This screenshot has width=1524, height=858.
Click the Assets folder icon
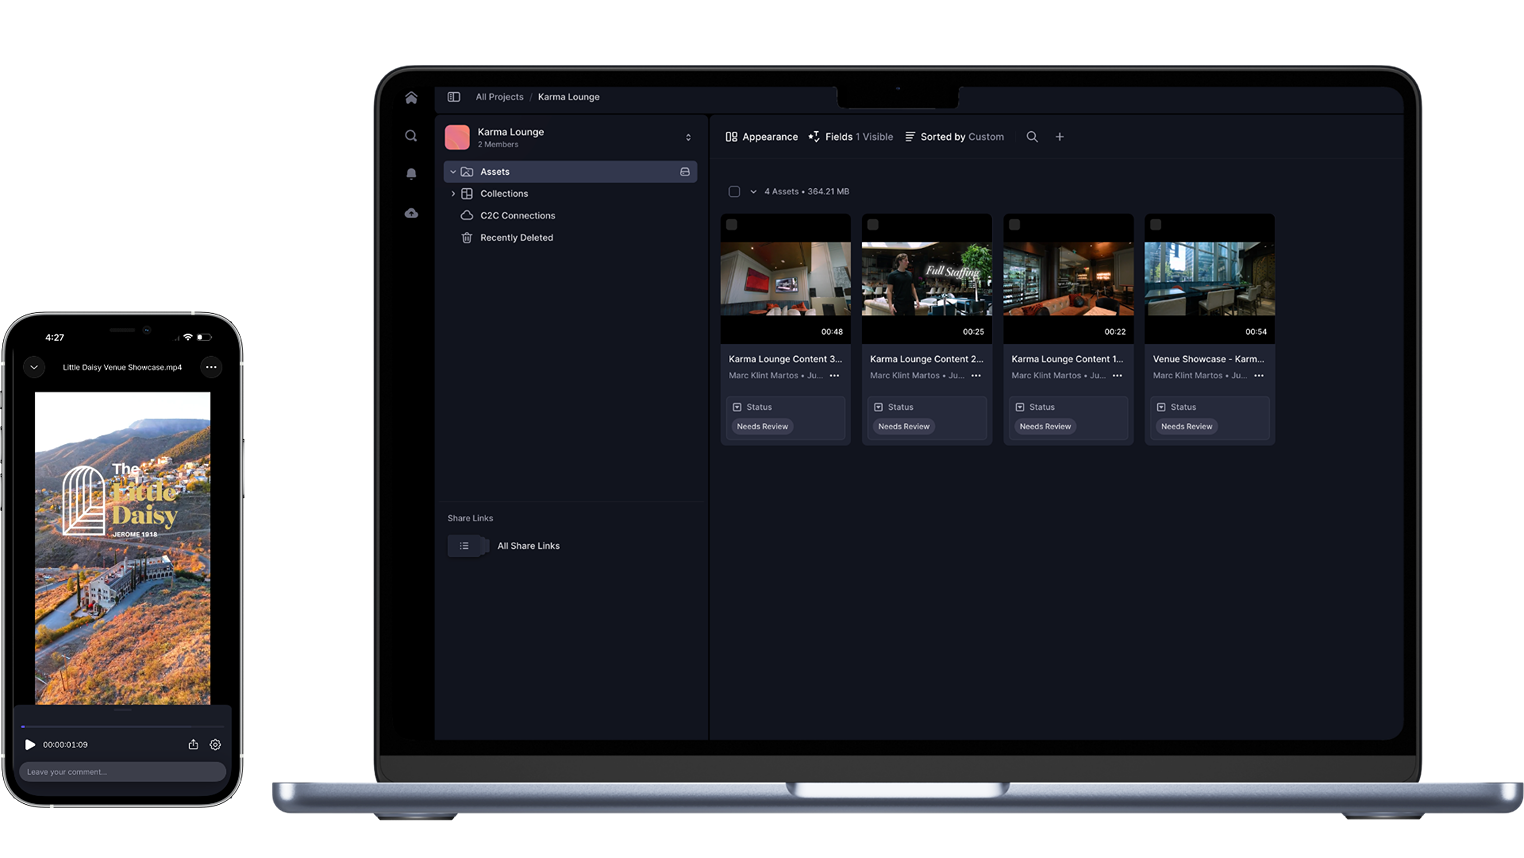(467, 172)
